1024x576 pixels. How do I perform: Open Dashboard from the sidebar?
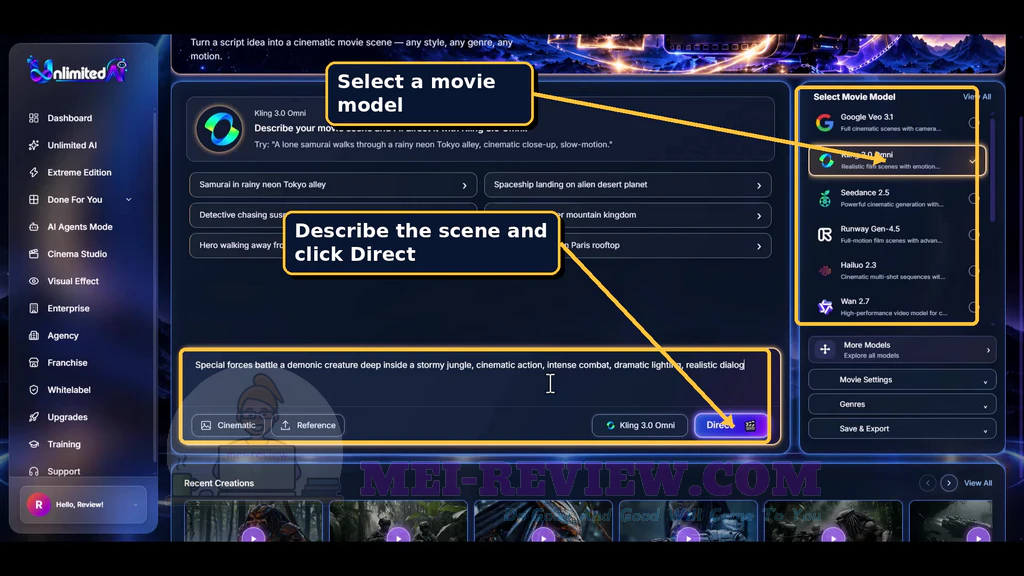(x=70, y=118)
